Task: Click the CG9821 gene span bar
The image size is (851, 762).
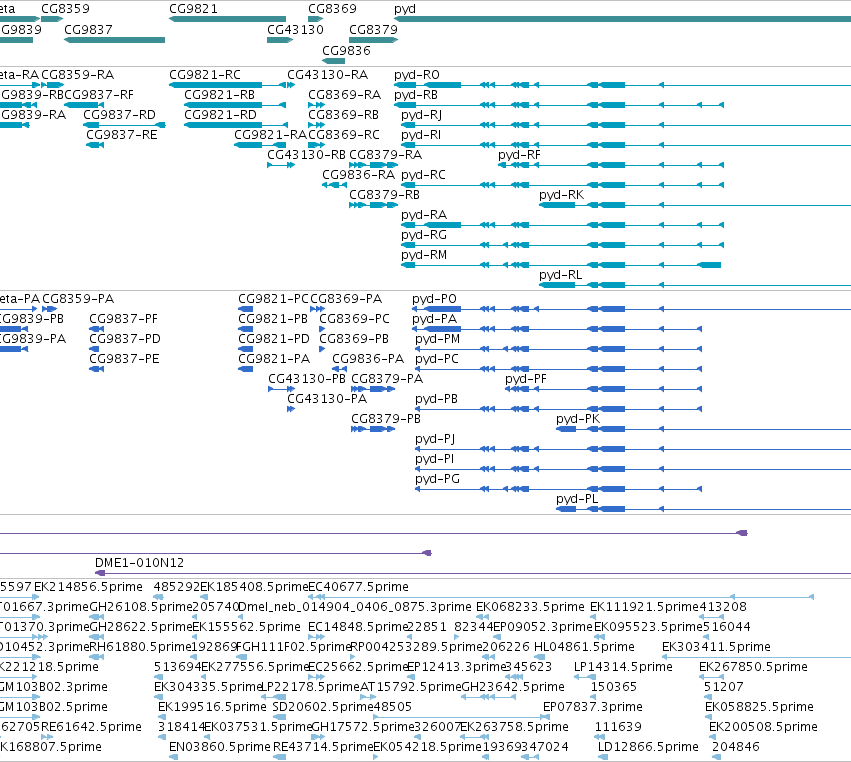Action: [x=227, y=19]
